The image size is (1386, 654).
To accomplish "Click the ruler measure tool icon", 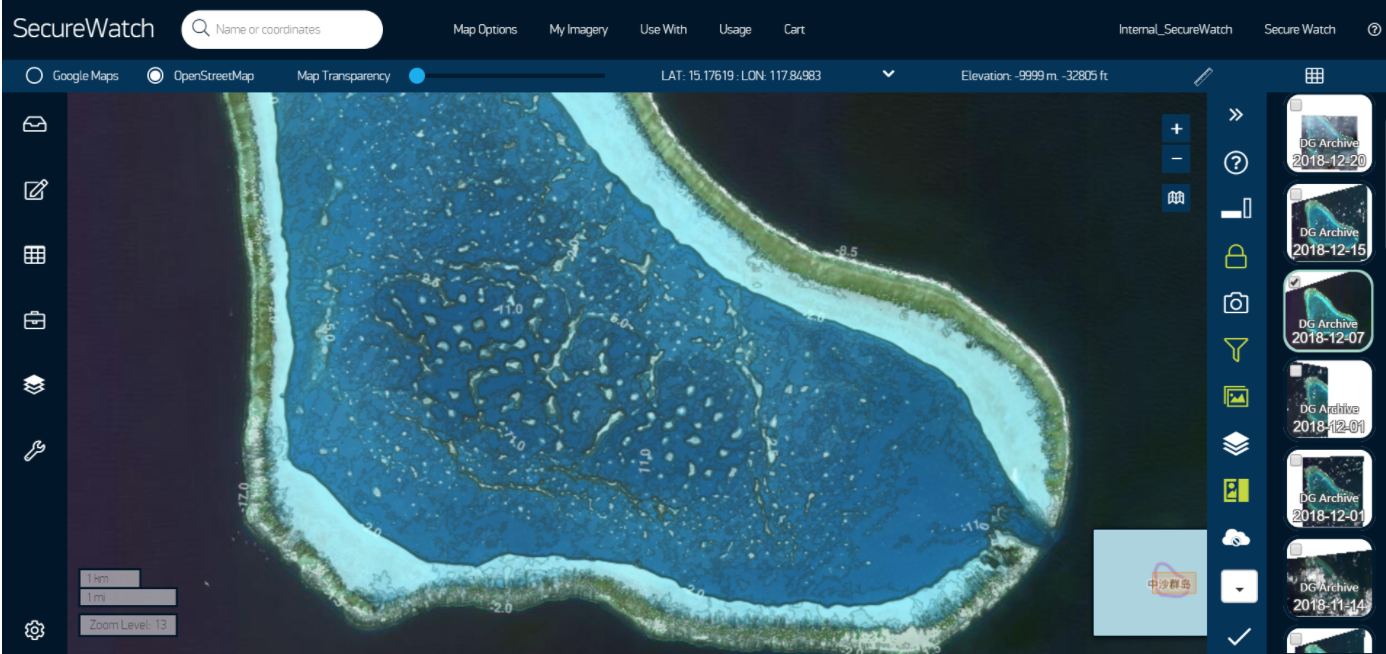I will (1203, 75).
